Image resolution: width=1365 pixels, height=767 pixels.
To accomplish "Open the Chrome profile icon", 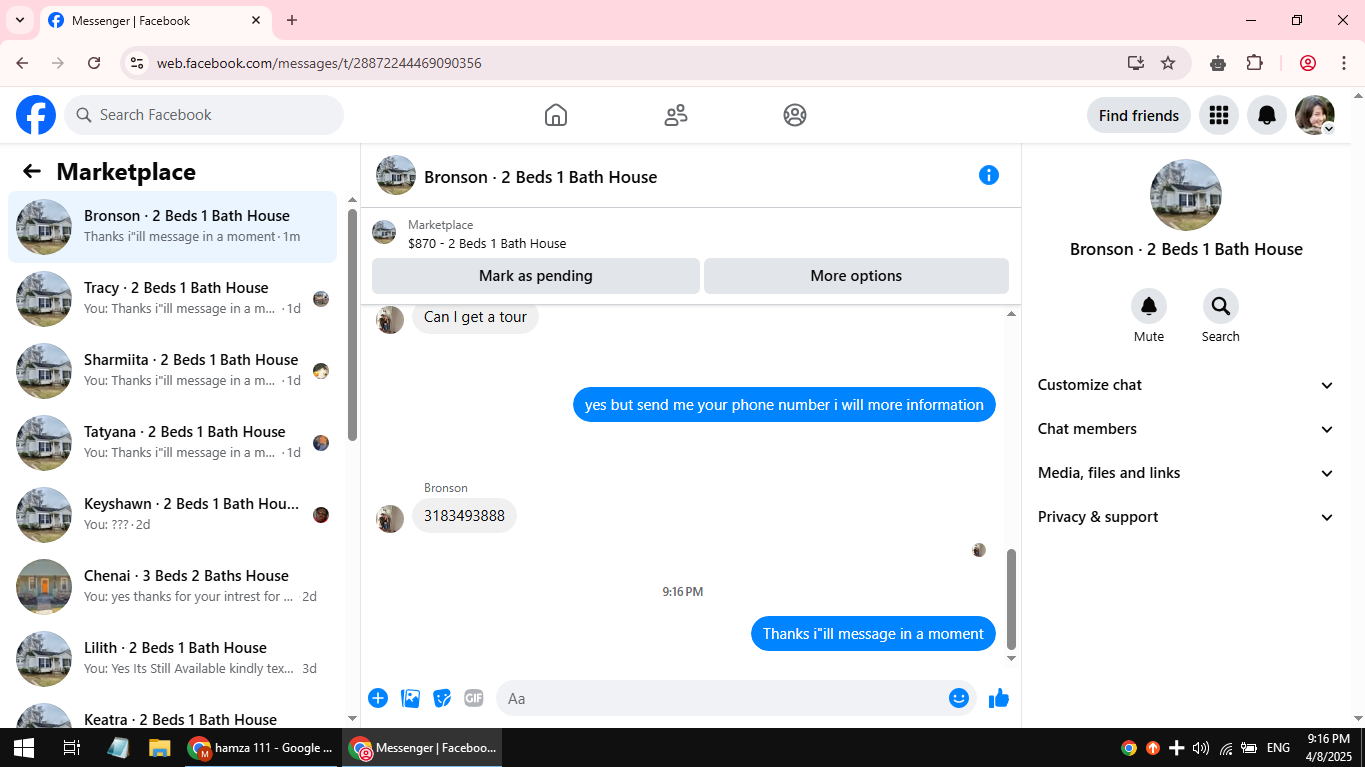I will [1308, 63].
